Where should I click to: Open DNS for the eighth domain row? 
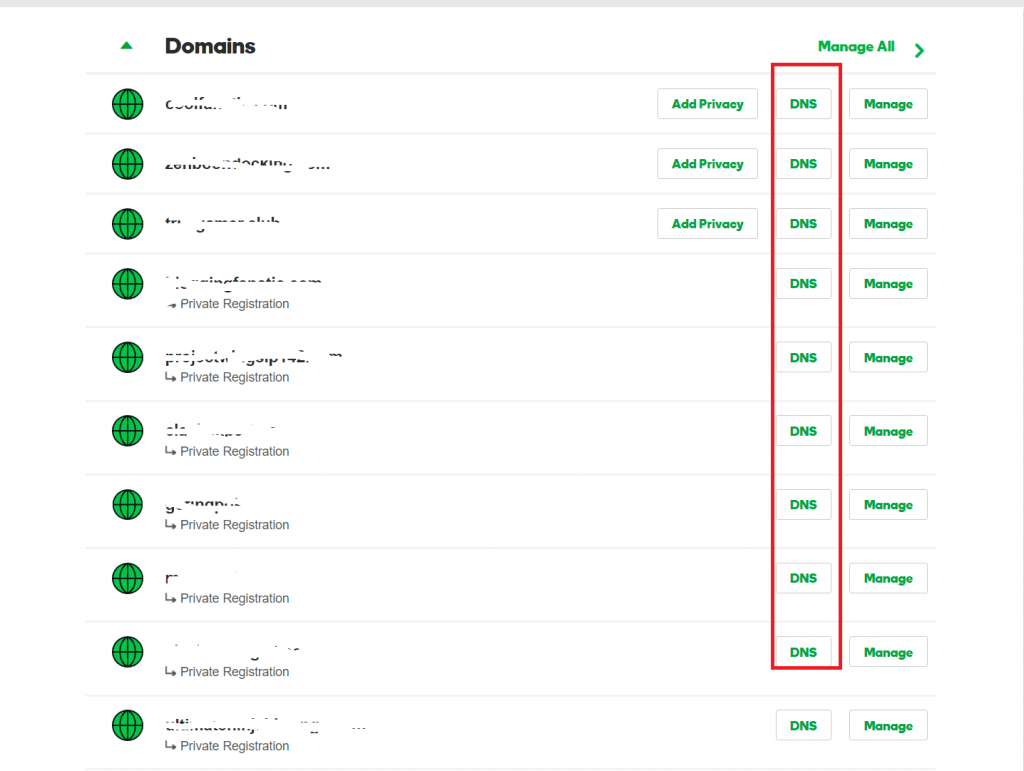pyautogui.click(x=803, y=578)
